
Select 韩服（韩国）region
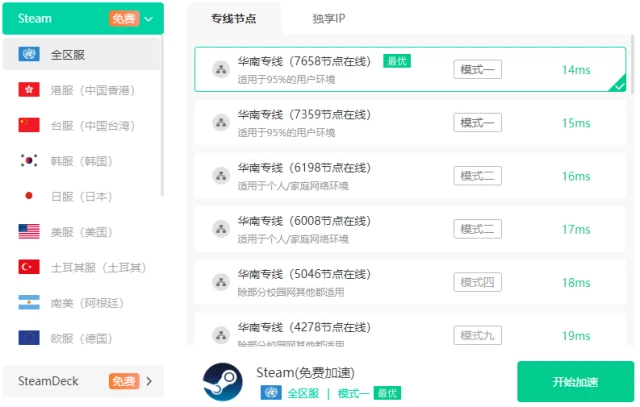pyautogui.click(x=81, y=160)
